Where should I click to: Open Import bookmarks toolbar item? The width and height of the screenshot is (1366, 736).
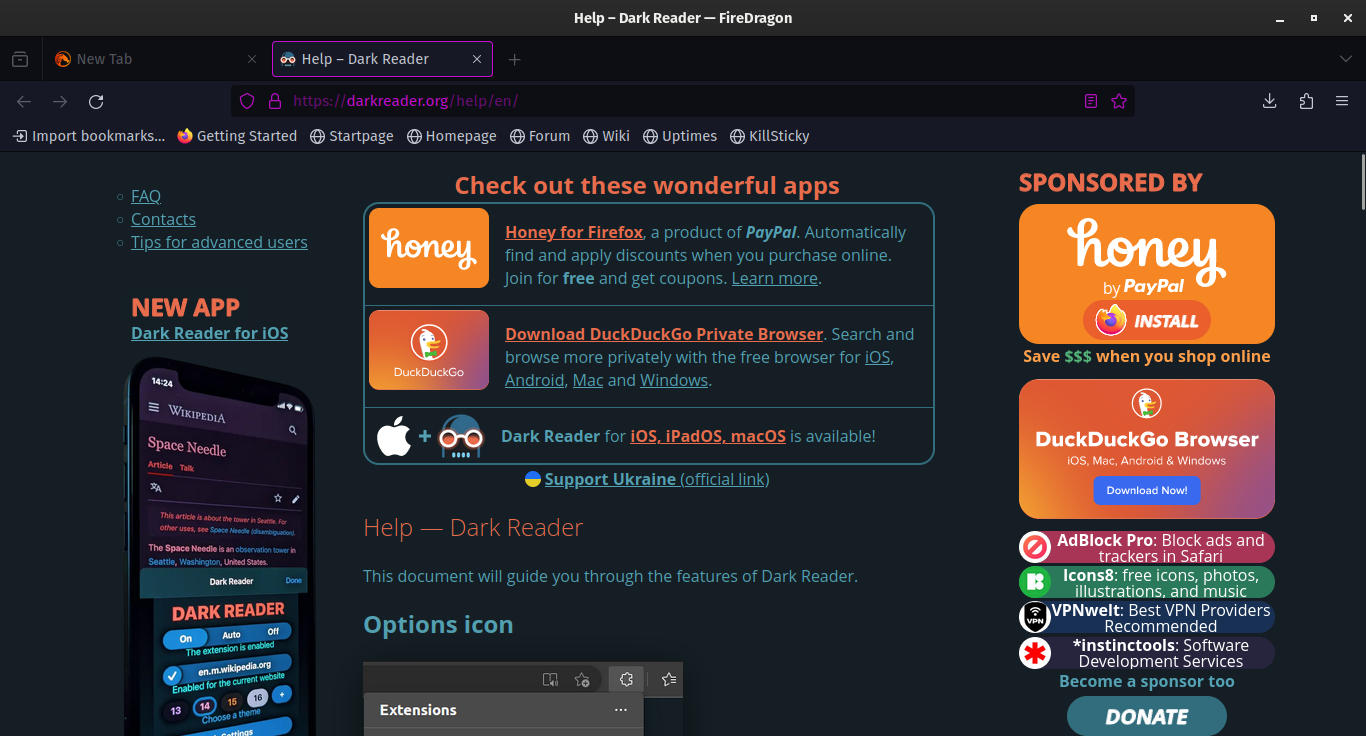click(x=88, y=136)
